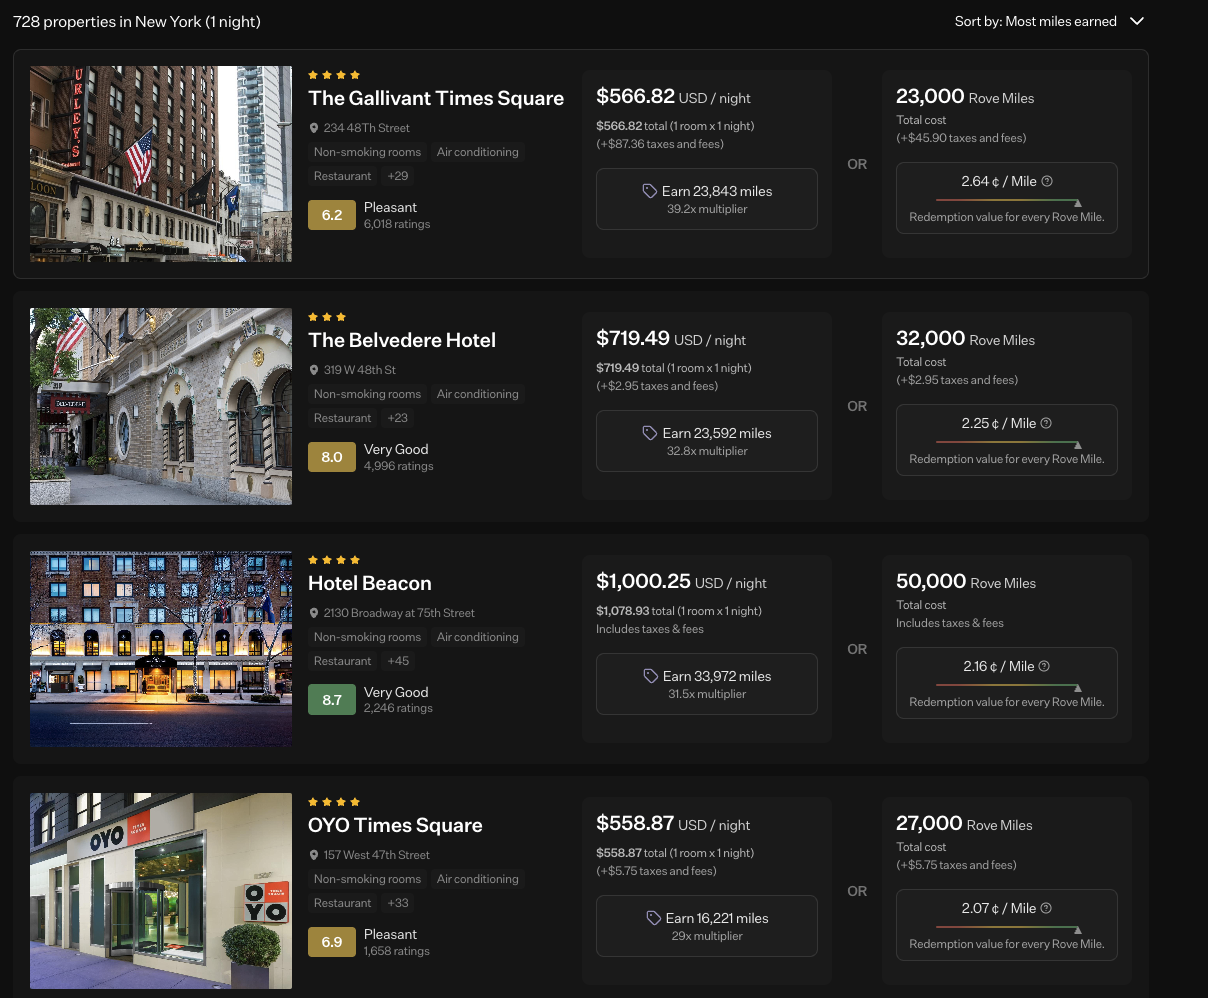Click The Gallivant Times Square photo thumbnail
The height and width of the screenshot is (998, 1208).
pos(161,164)
